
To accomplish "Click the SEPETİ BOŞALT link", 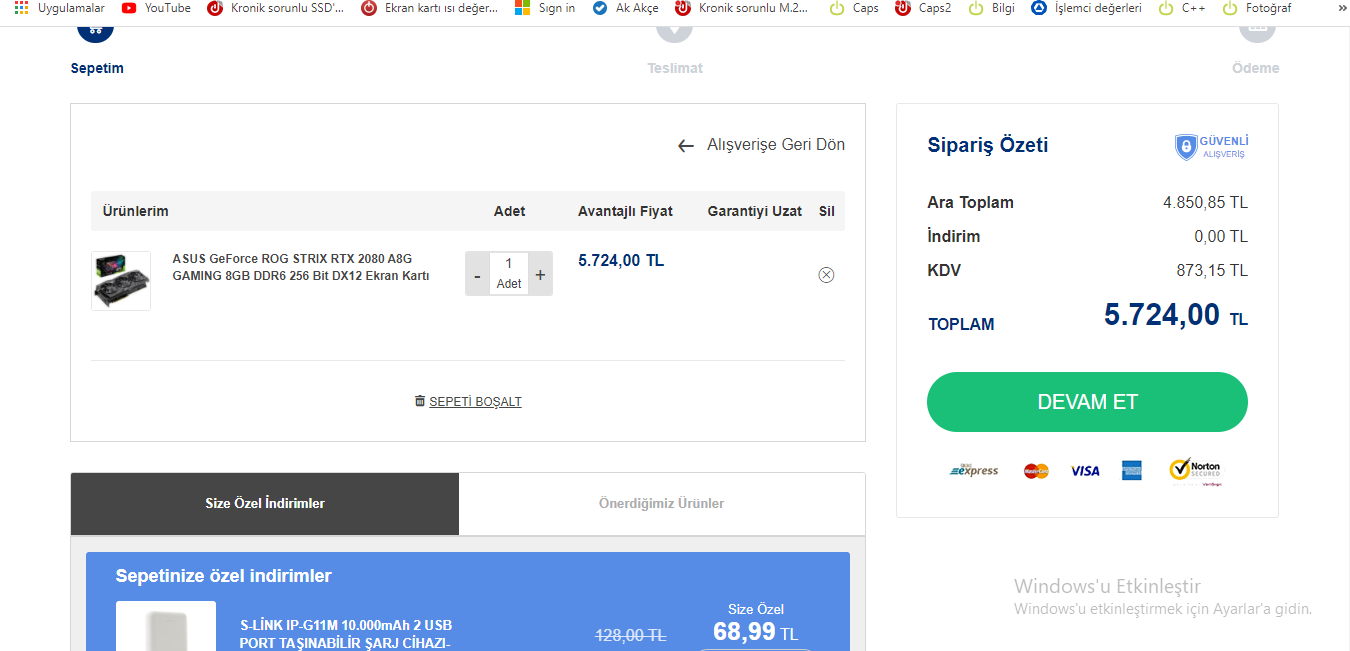I will [475, 402].
